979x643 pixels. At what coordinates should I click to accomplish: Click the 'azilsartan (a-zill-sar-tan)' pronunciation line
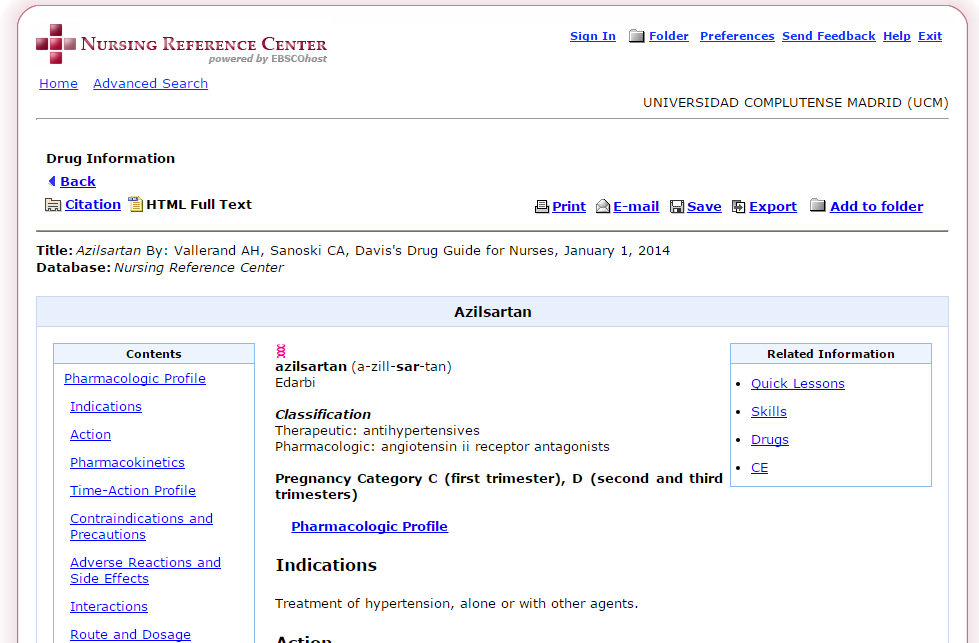(363, 366)
